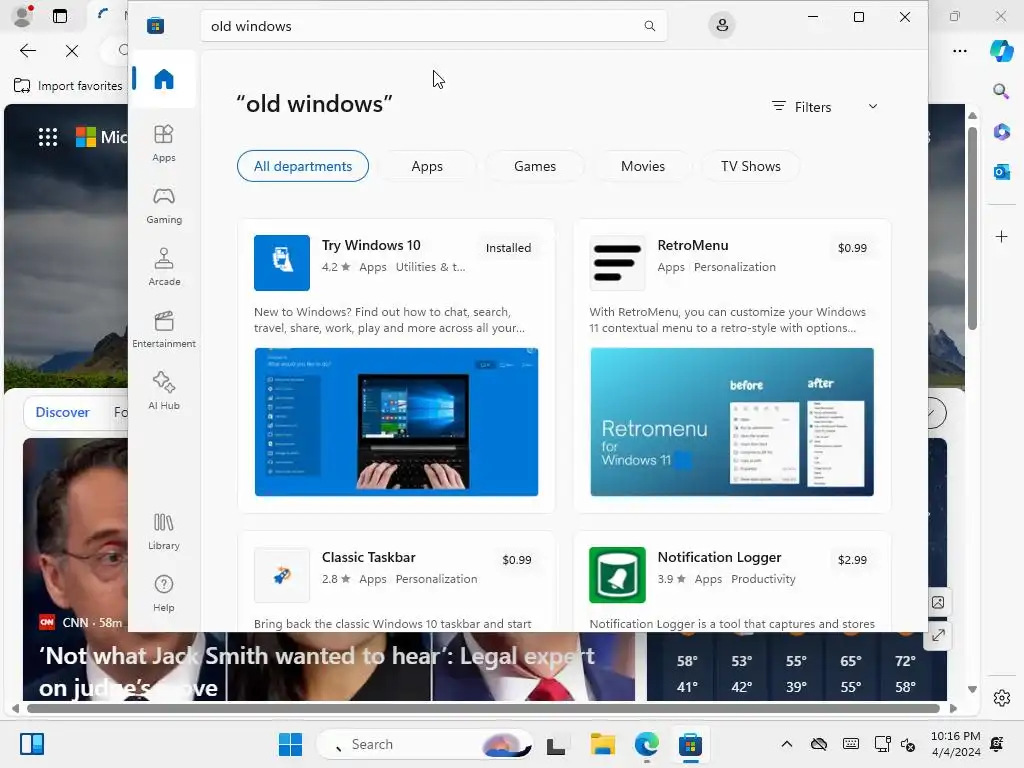Open the Apps section in Store sidebar
This screenshot has height=768, width=1024.
[164, 143]
